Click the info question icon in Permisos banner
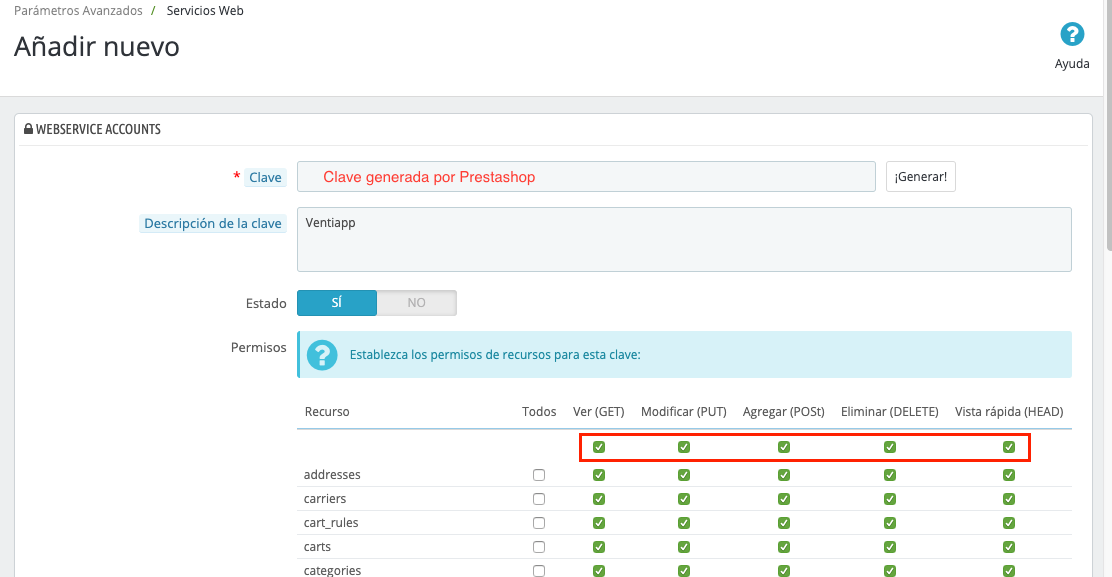The image size is (1112, 577). 322,354
